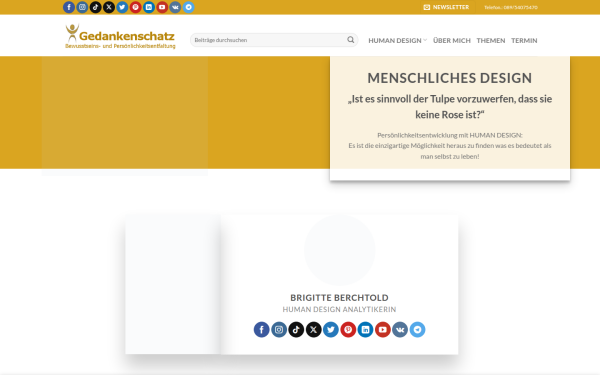Open Telegram icon in top header bar

[188, 7]
